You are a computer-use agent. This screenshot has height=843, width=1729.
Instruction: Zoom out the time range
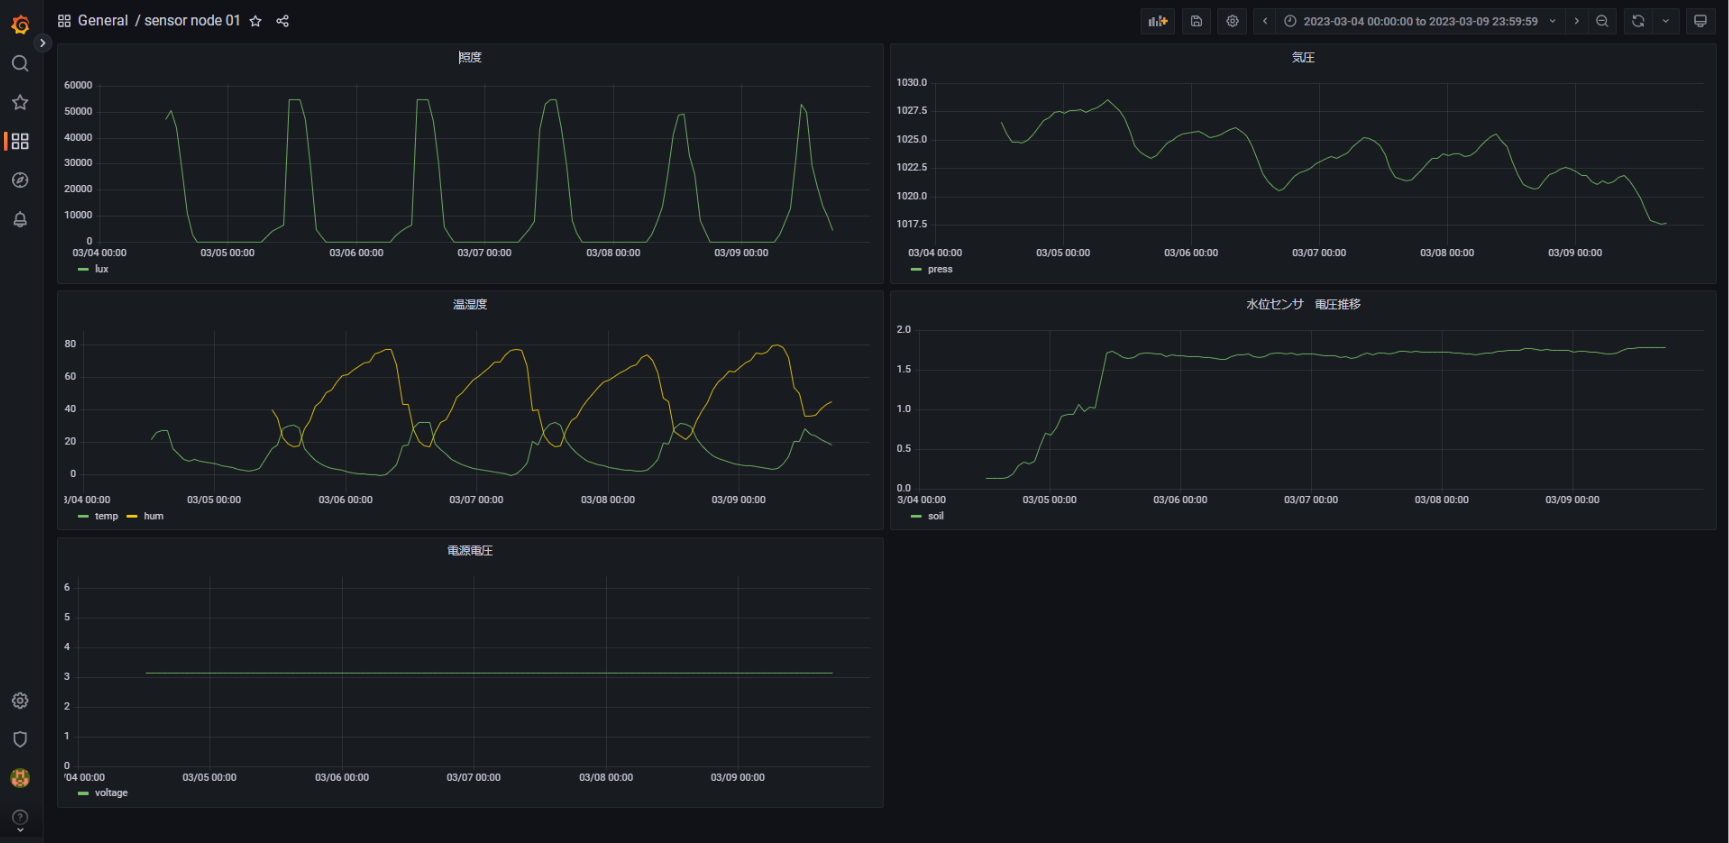pos(1602,21)
